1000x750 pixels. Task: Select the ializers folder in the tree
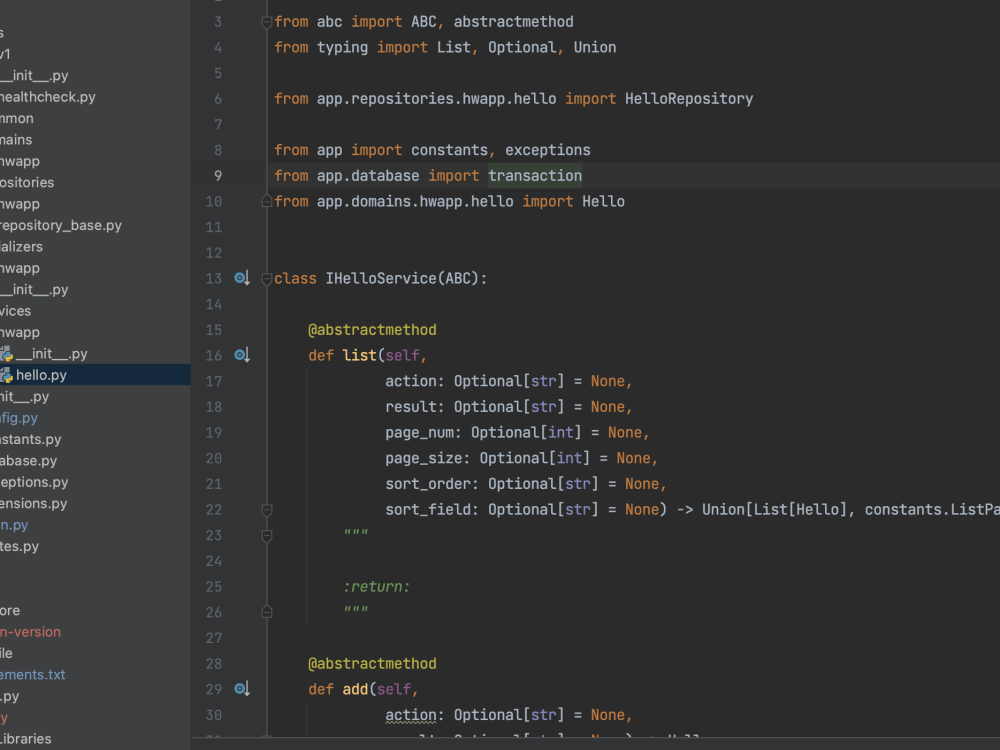[x=21, y=246]
